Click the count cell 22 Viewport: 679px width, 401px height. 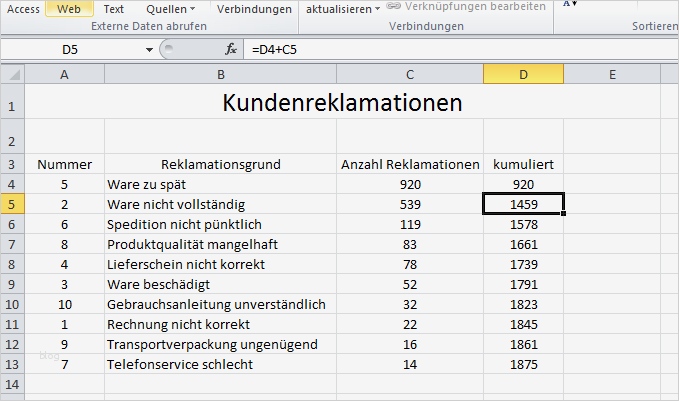tap(410, 324)
